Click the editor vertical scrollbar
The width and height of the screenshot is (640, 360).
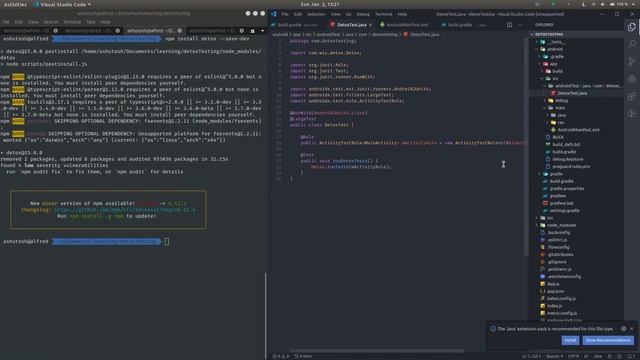point(526,147)
